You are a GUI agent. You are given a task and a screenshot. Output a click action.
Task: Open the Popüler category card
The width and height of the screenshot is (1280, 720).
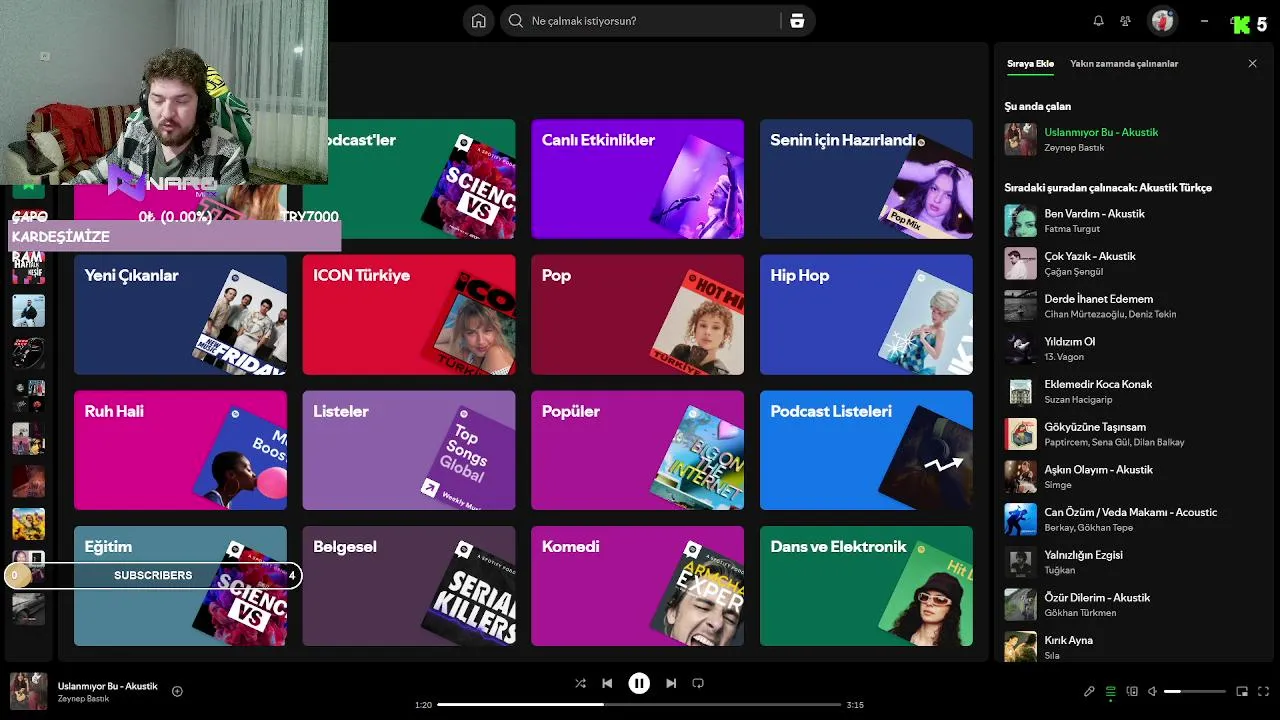(x=637, y=450)
